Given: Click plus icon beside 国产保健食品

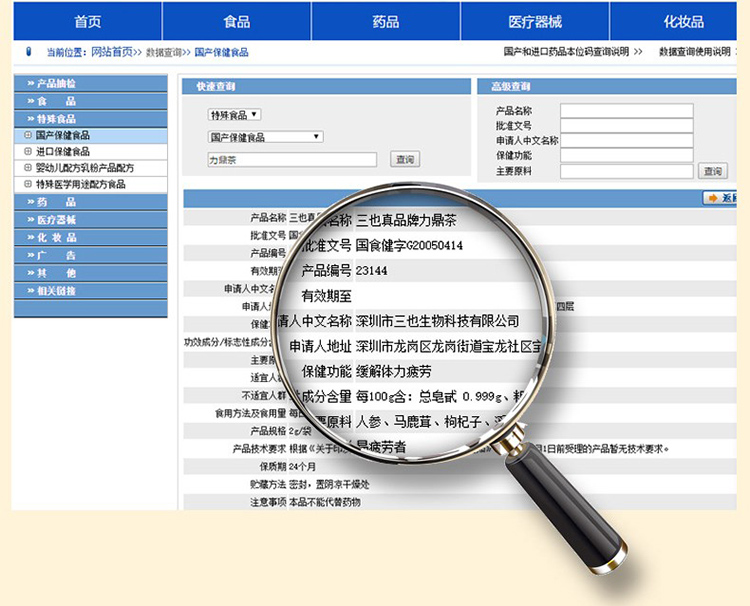Looking at the screenshot, I should 28,135.
